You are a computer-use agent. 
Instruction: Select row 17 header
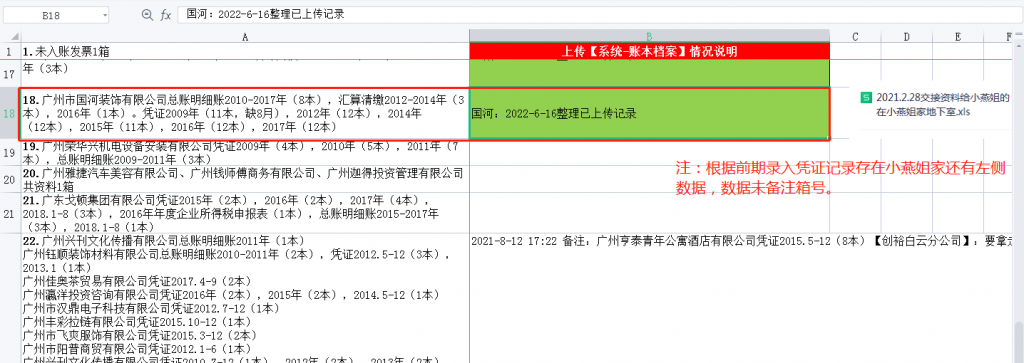click(x=10, y=74)
